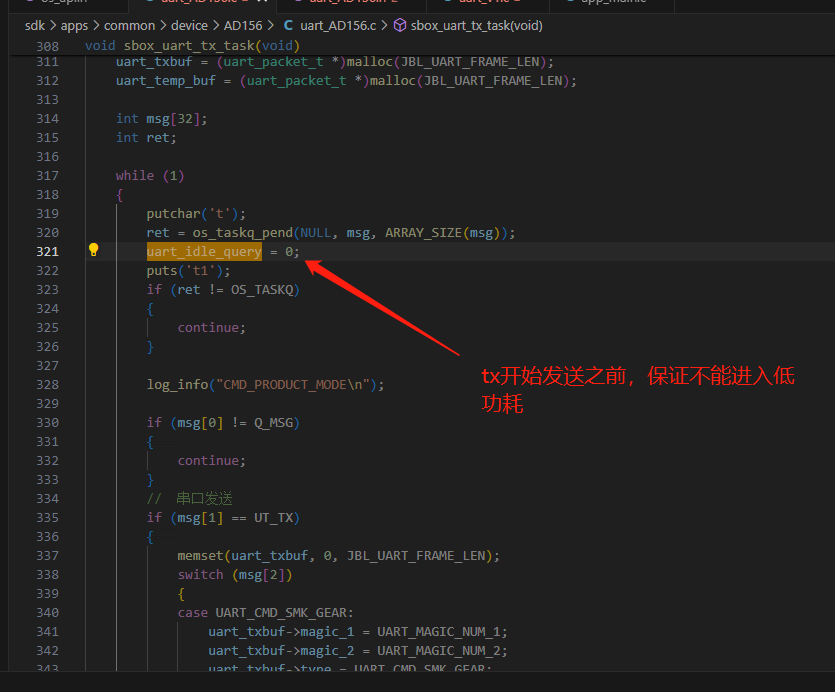Click the puts call on line 322
Image resolution: width=835 pixels, height=692 pixels.
click(162, 271)
